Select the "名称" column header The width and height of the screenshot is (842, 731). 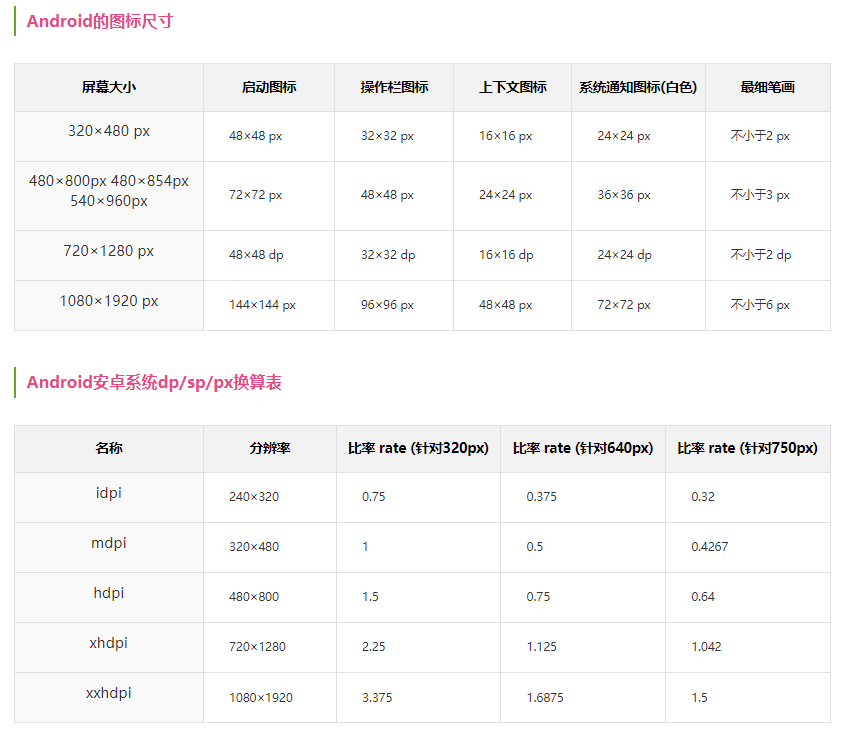(109, 448)
